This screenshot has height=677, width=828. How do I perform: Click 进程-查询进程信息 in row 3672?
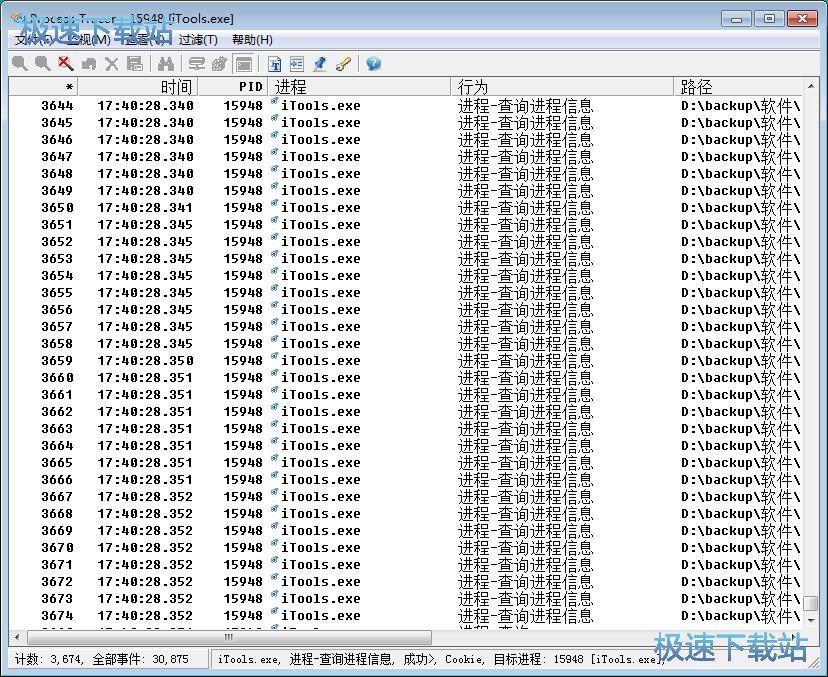(x=525, y=581)
